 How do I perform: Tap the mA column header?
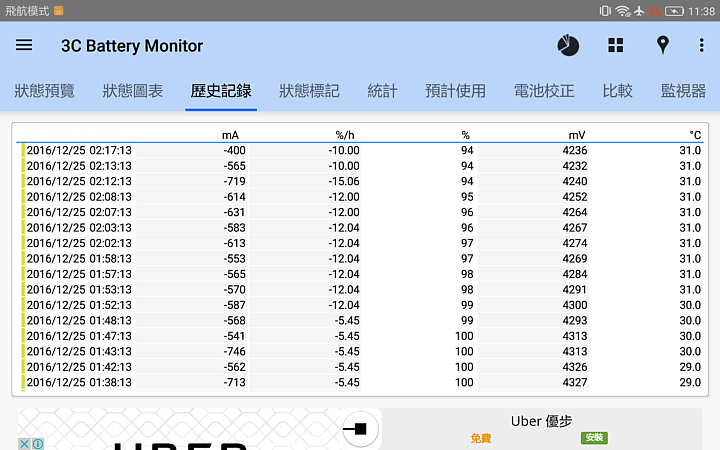click(230, 135)
